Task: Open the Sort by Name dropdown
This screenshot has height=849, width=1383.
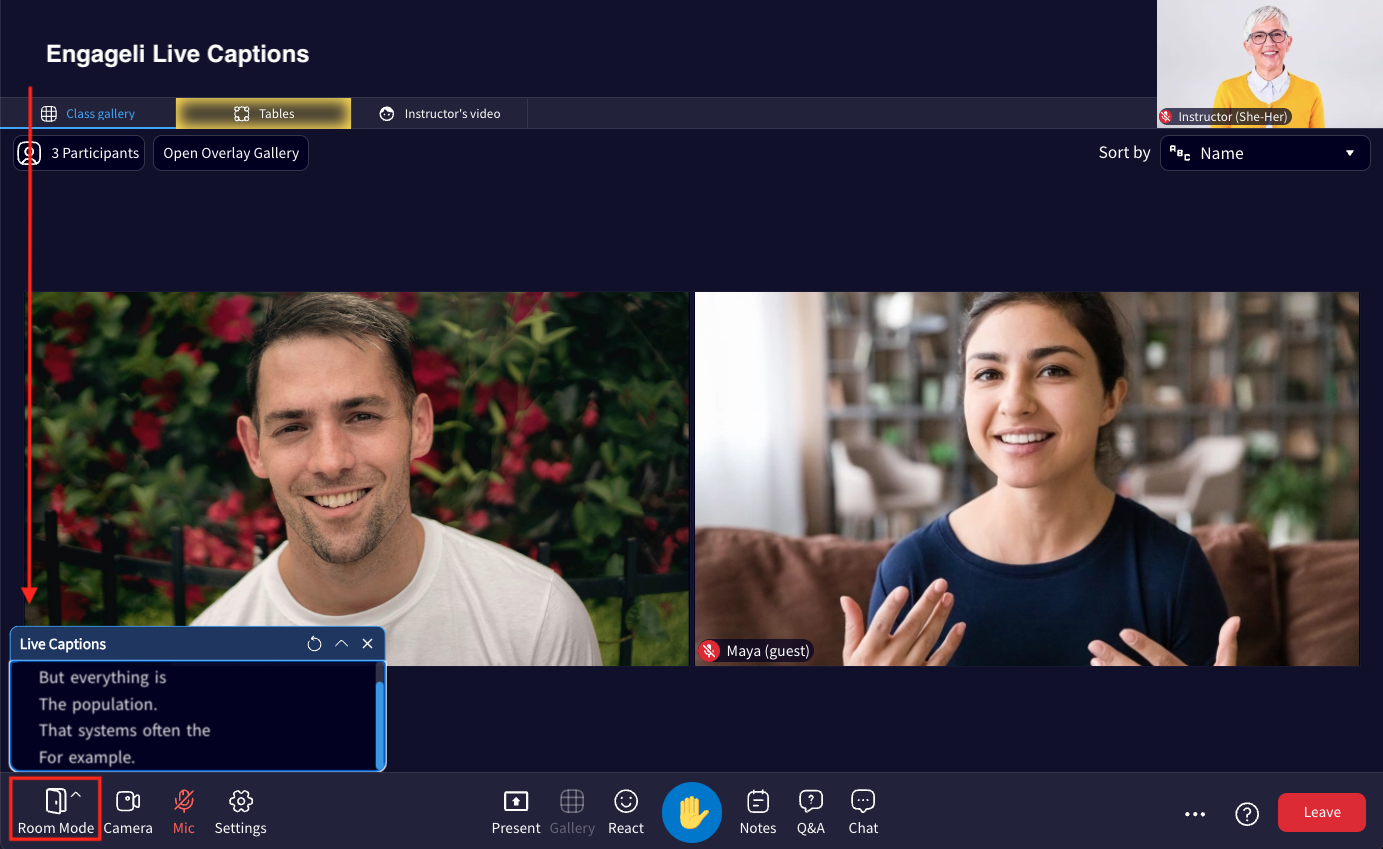Action: (x=1265, y=153)
